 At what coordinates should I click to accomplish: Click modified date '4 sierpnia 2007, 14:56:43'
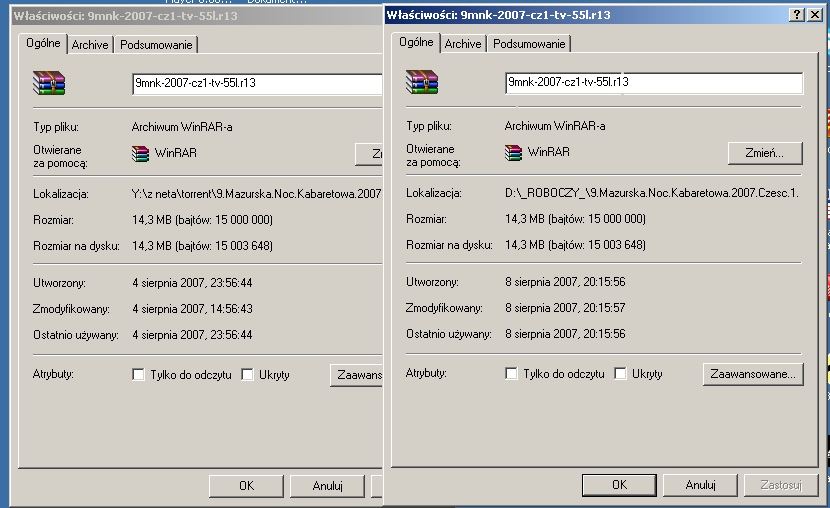(192, 309)
